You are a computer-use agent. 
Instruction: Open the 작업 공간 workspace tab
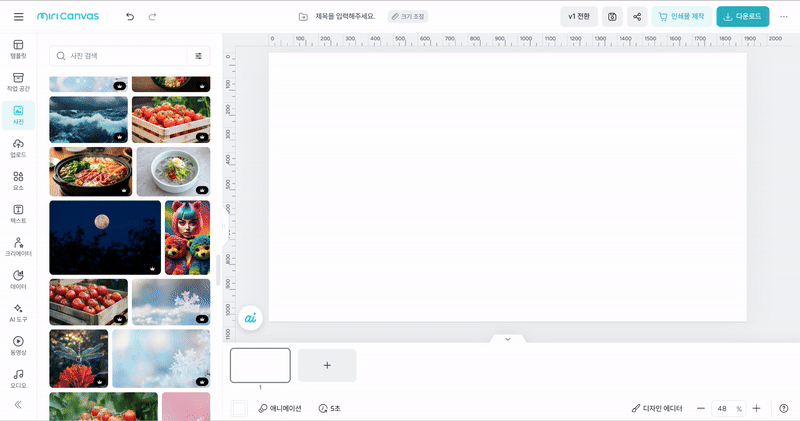click(18, 82)
